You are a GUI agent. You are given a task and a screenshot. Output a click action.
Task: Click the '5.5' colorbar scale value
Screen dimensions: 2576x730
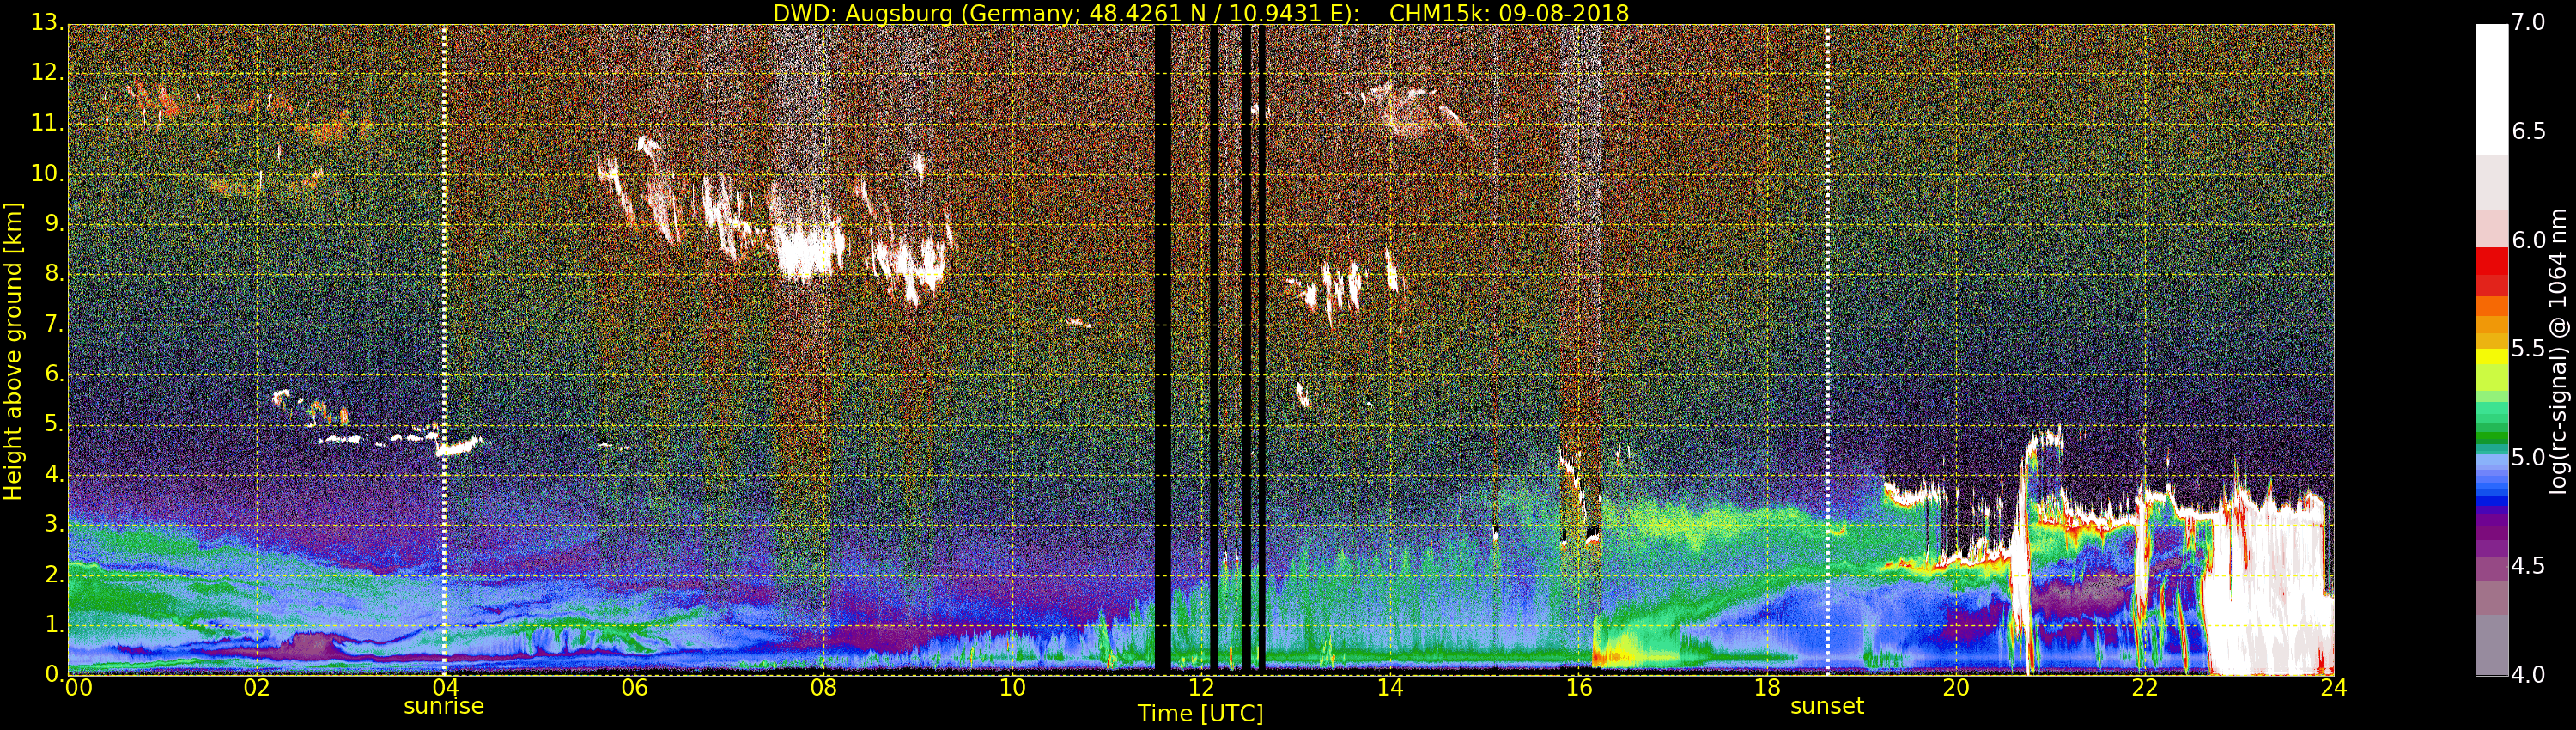pyautogui.click(x=2528, y=349)
